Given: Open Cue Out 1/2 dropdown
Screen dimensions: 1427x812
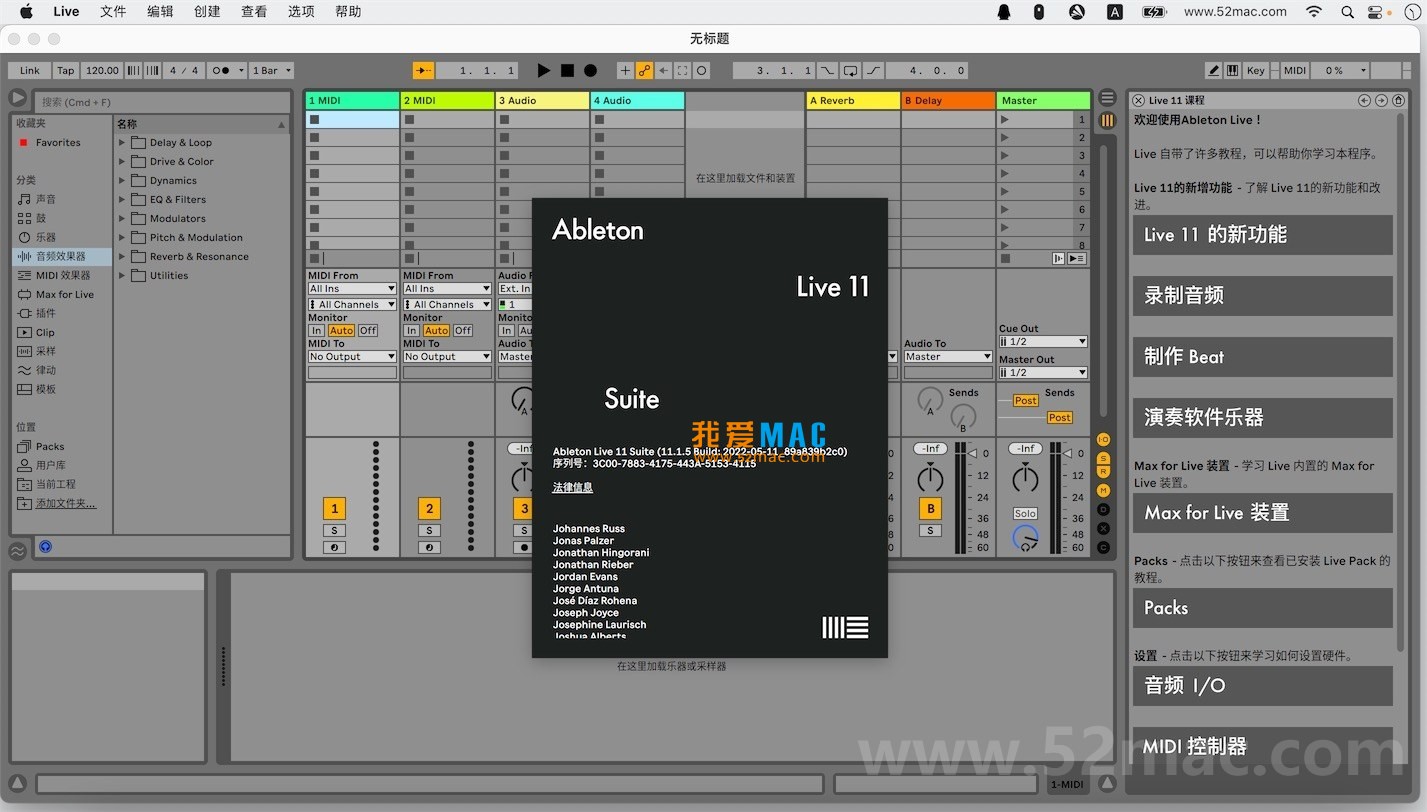Looking at the screenshot, I should click(1043, 342).
